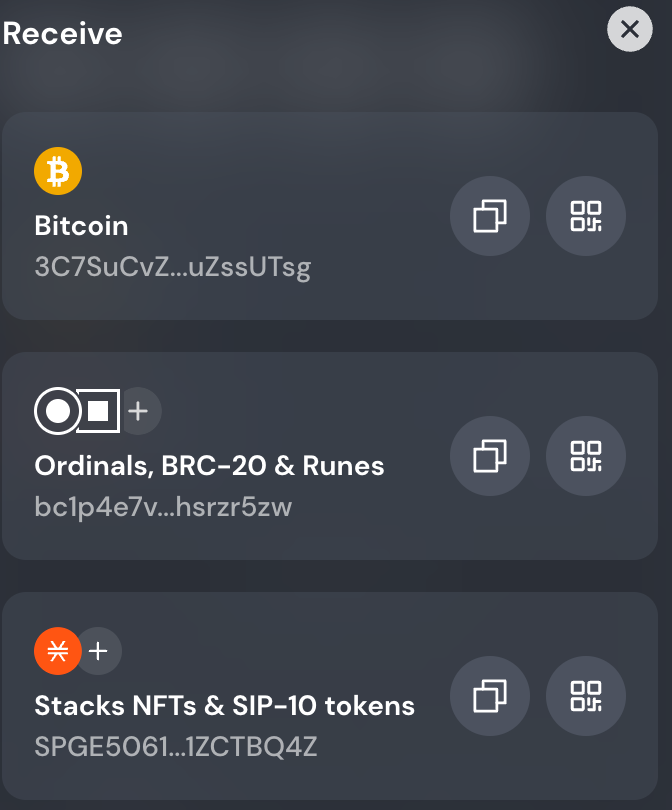Select the Stacks NFTs & SIP-10 tokens label

[x=224, y=706]
